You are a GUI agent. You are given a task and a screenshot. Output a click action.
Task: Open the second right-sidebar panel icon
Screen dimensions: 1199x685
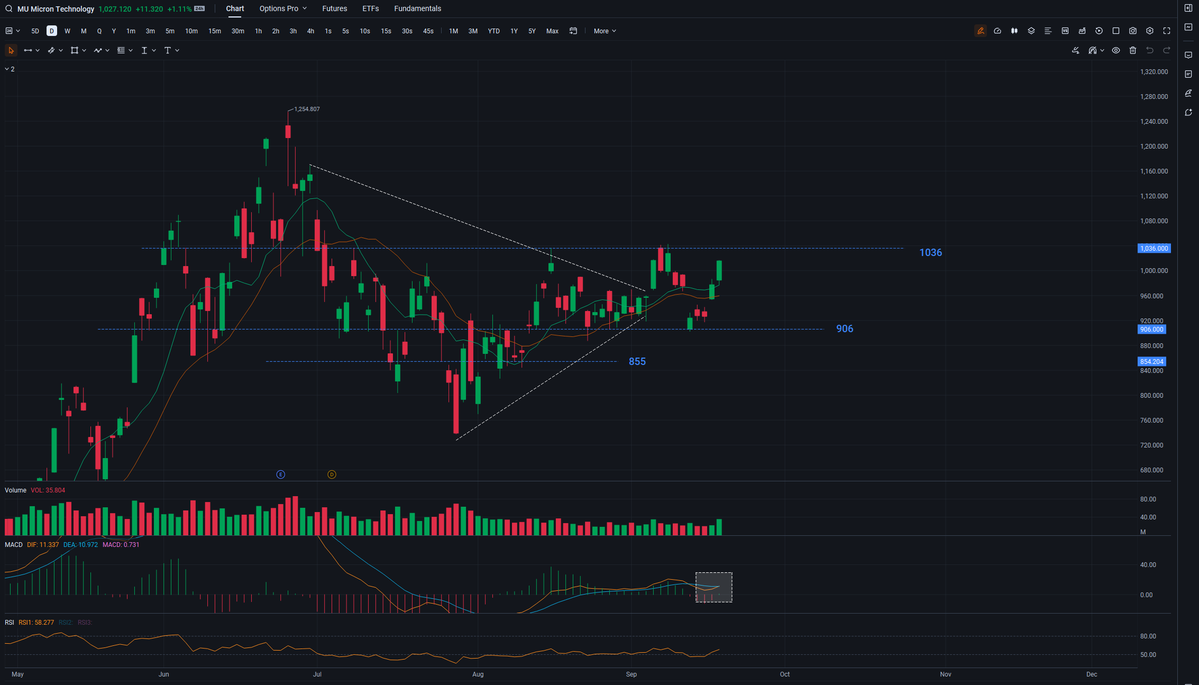coord(1188,27)
